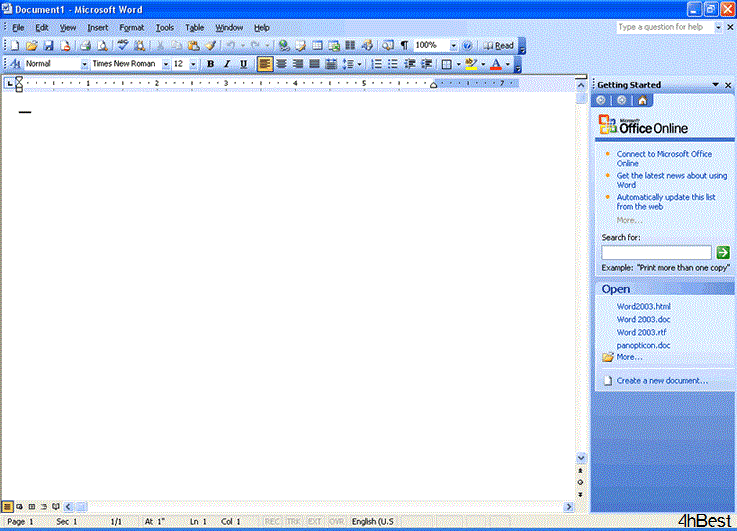Toggle the distributed alignment button
The image size is (737, 531).
[331, 64]
